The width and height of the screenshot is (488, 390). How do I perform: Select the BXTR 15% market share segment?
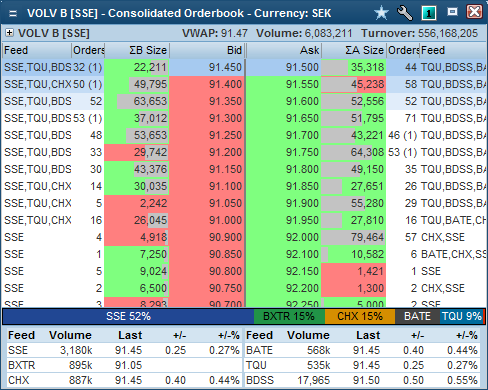[x=289, y=316]
